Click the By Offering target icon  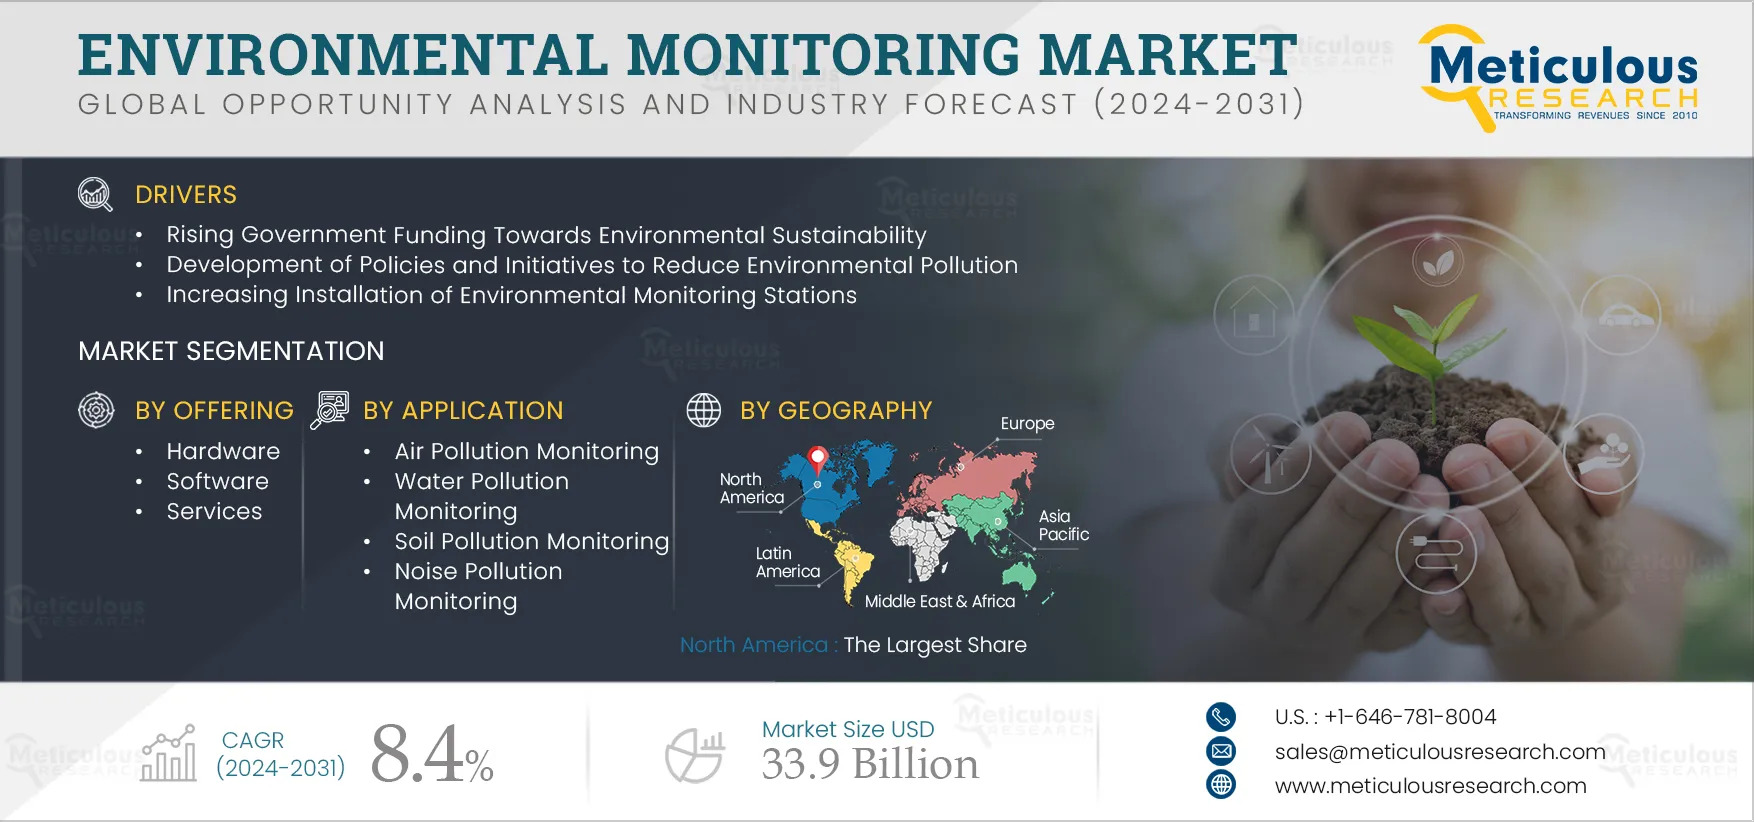[96, 410]
